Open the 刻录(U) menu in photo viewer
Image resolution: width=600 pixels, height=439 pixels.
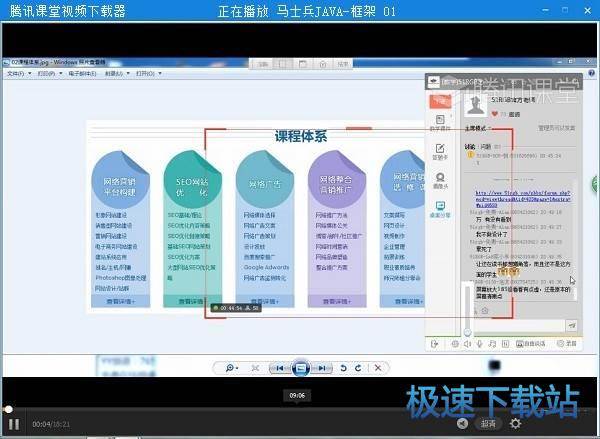pyautogui.click(x=114, y=73)
